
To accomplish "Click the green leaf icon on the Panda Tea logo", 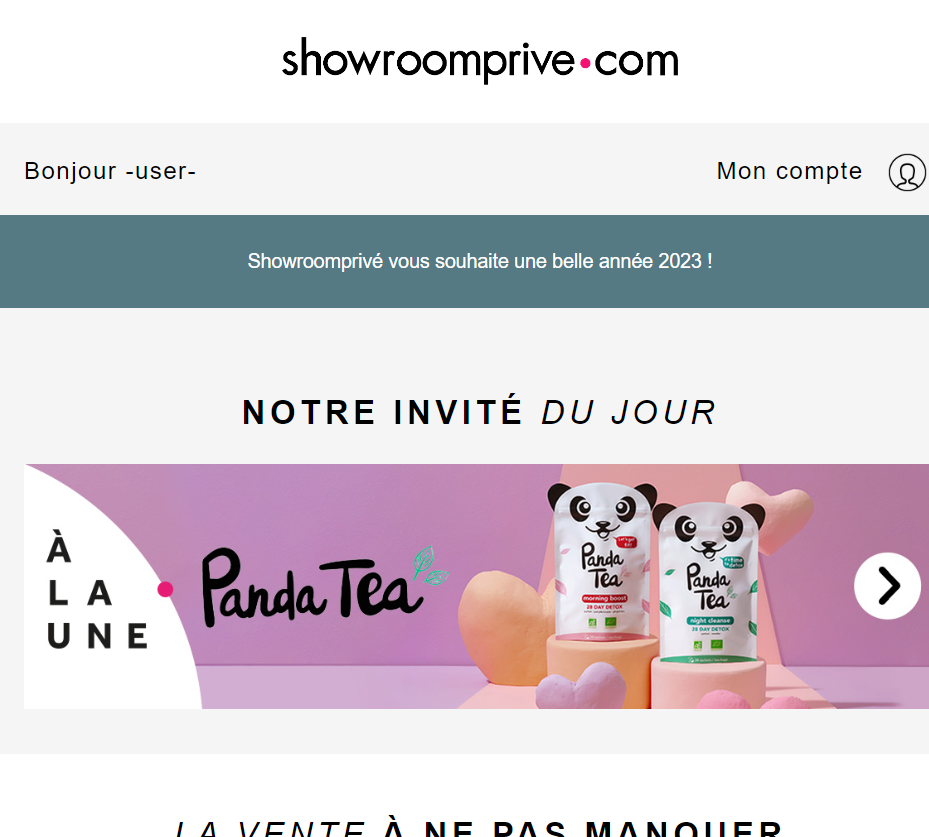I will pyautogui.click(x=430, y=566).
